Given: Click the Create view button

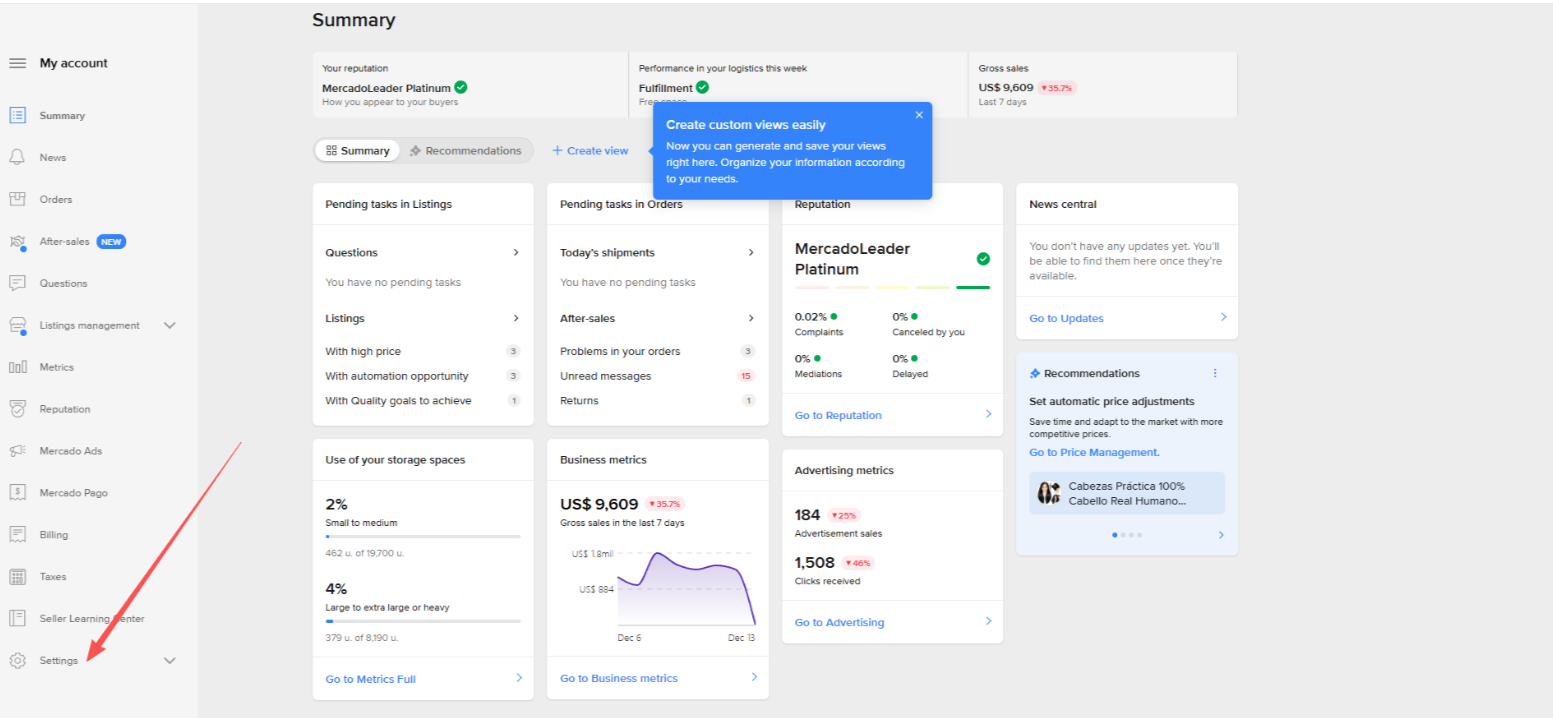Looking at the screenshot, I should click(590, 151).
